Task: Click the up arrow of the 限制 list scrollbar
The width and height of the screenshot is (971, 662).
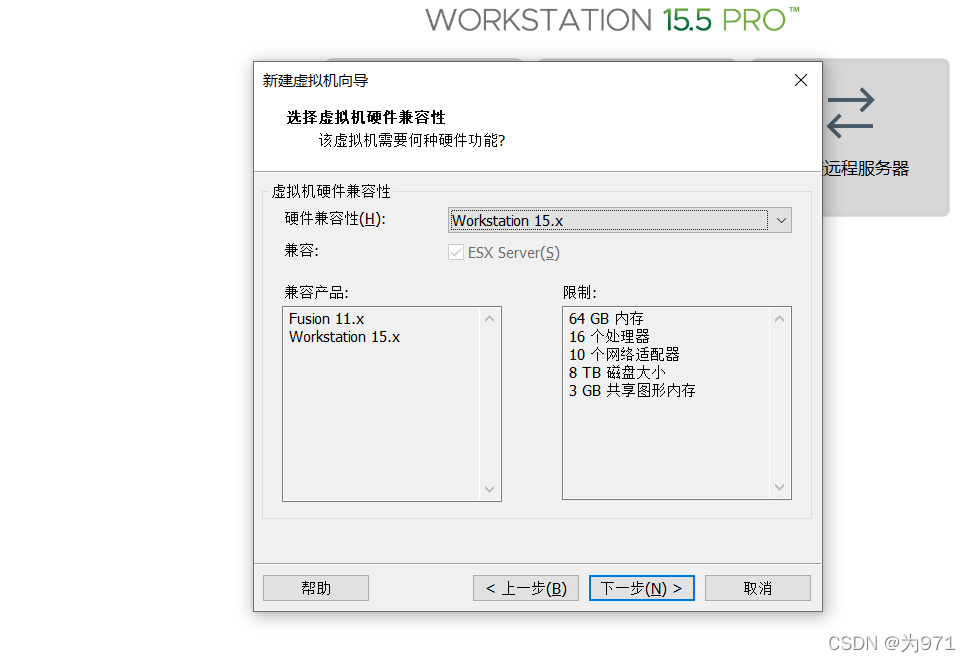Action: click(x=779, y=319)
